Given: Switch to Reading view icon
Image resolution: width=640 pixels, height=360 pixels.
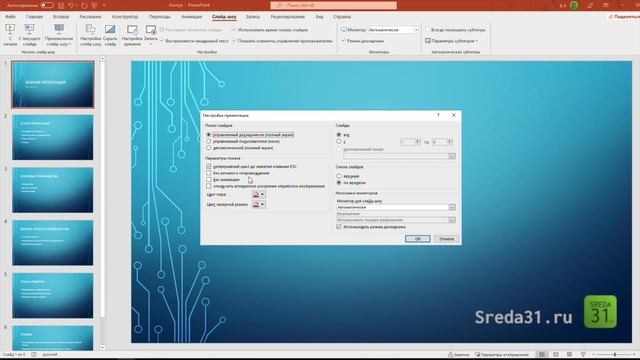Looking at the screenshot, I should pyautogui.click(x=569, y=355).
